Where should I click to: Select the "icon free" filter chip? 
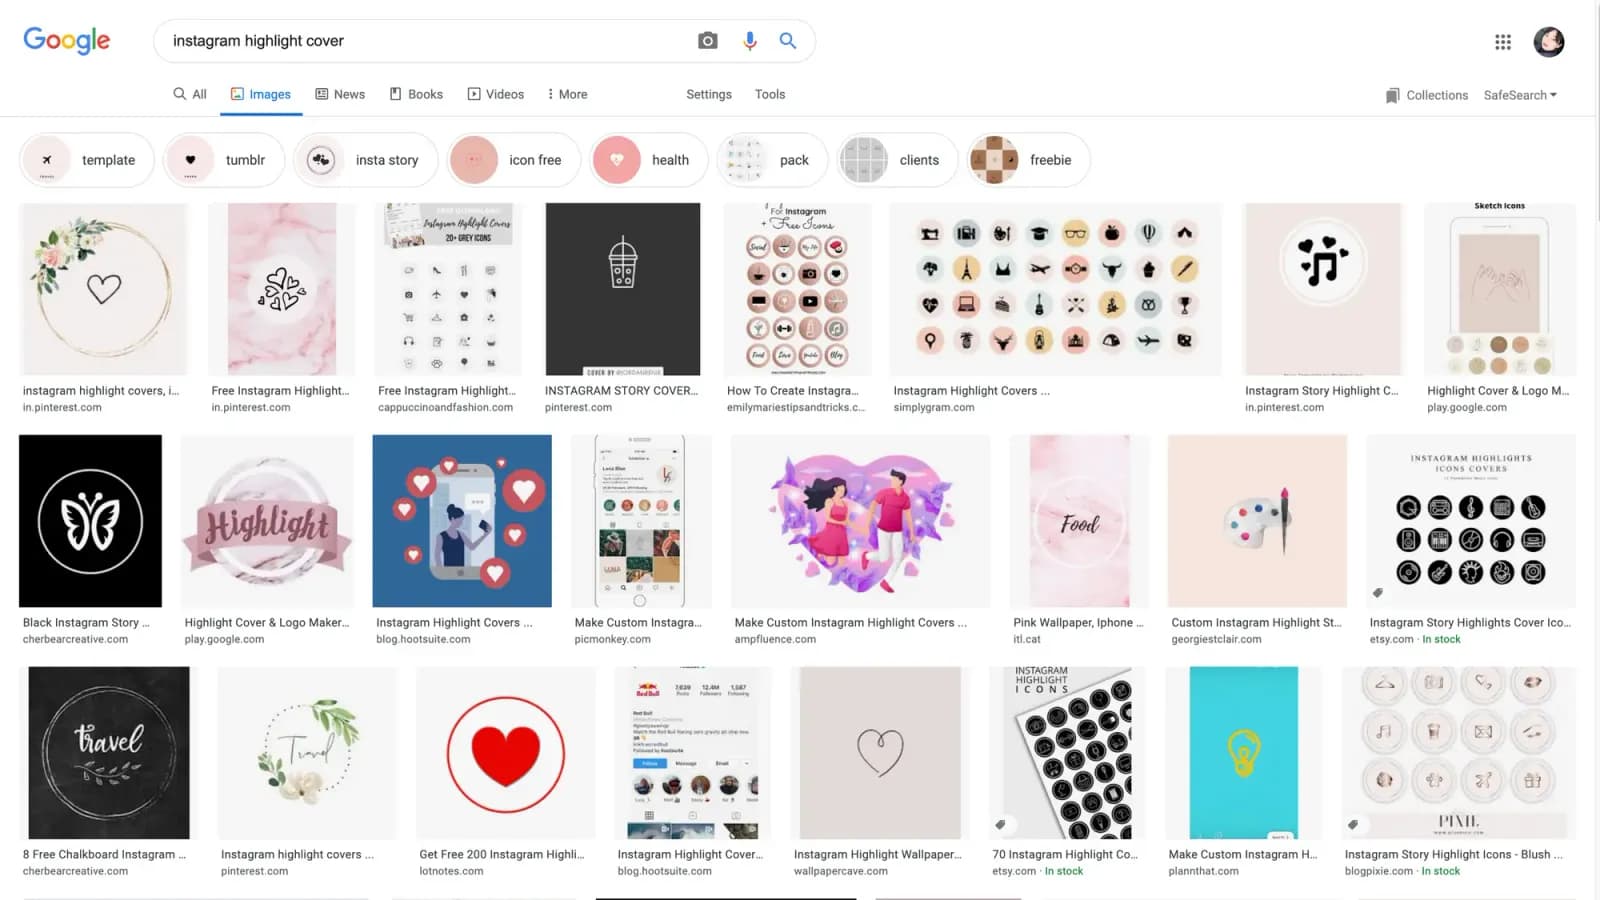(x=514, y=160)
